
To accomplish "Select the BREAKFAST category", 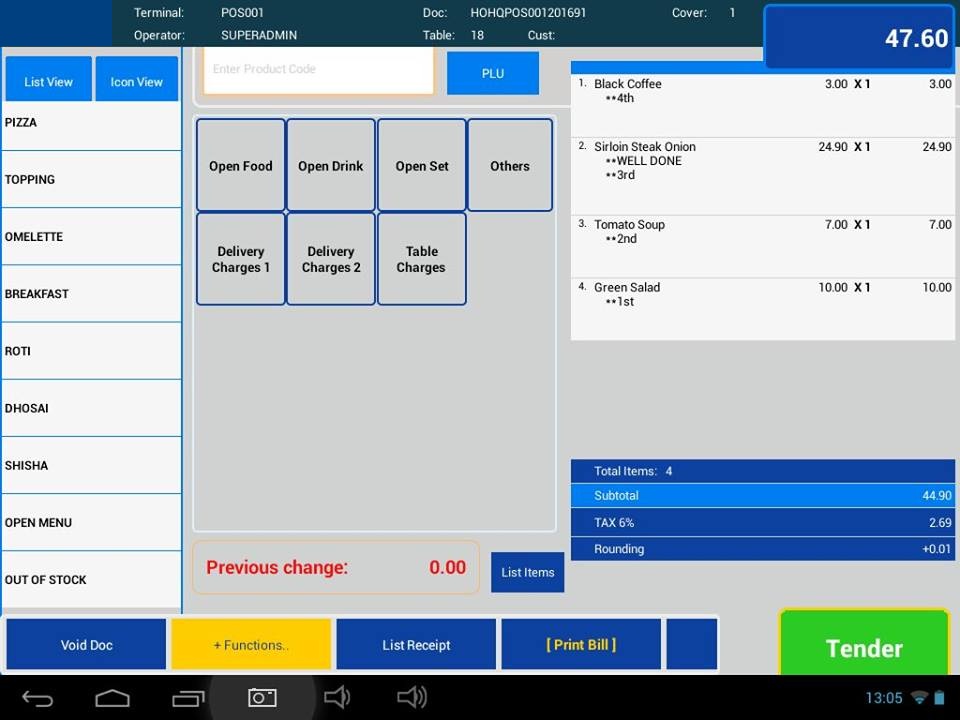I will [x=90, y=293].
